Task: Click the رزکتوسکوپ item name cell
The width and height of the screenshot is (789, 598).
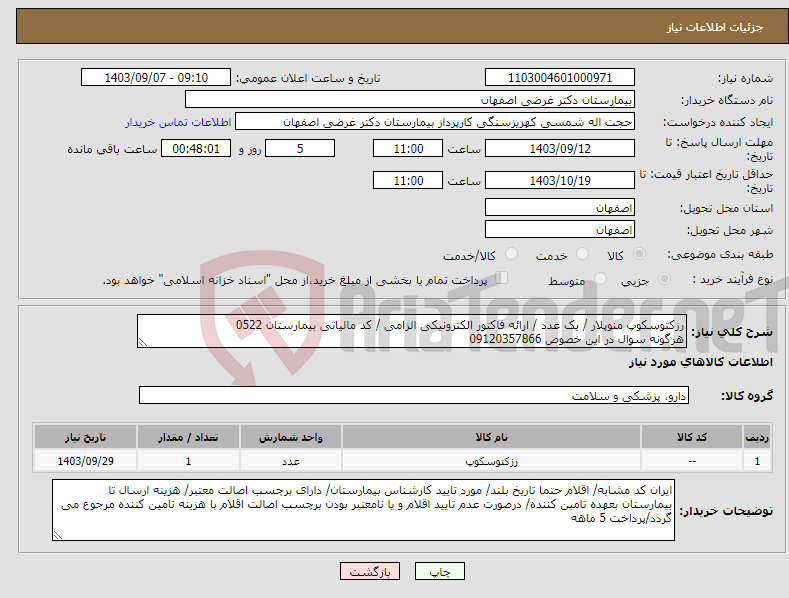Action: tap(491, 461)
